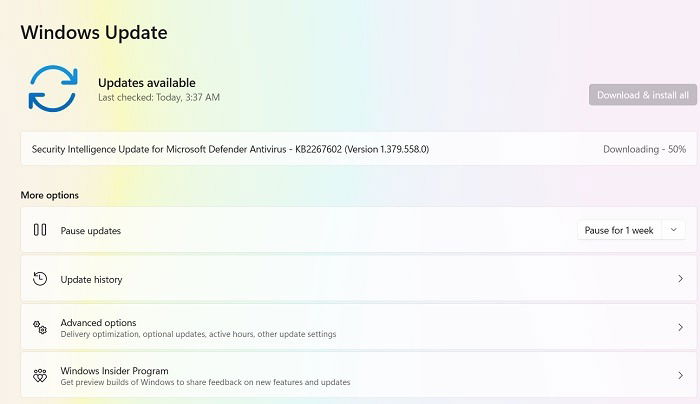700x404 pixels.
Task: Open the pause duration dropdown arrow
Action: pos(673,230)
